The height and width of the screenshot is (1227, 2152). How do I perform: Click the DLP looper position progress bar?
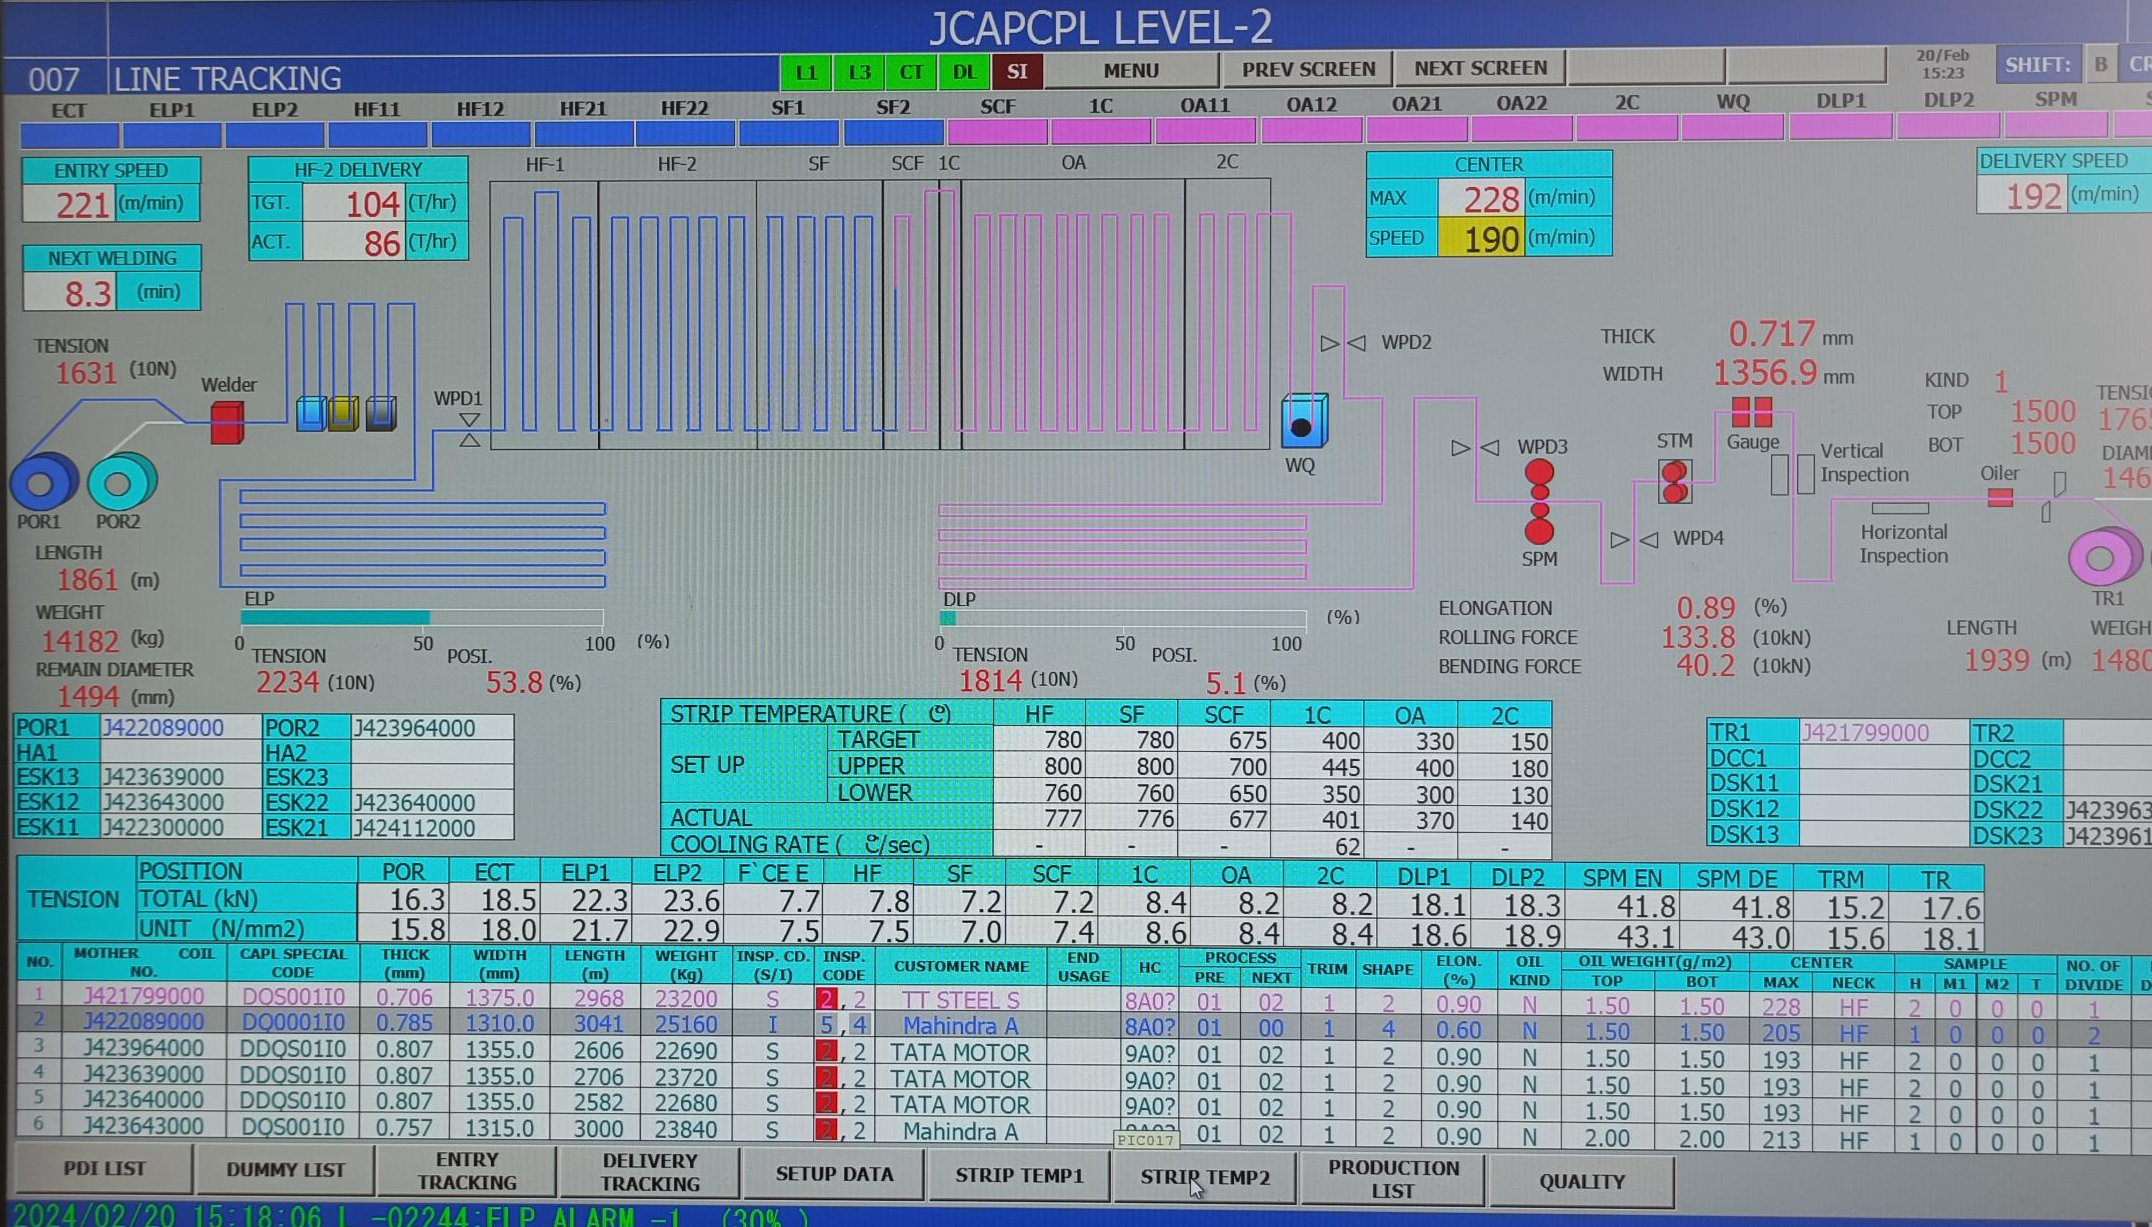pyautogui.click(x=1122, y=618)
